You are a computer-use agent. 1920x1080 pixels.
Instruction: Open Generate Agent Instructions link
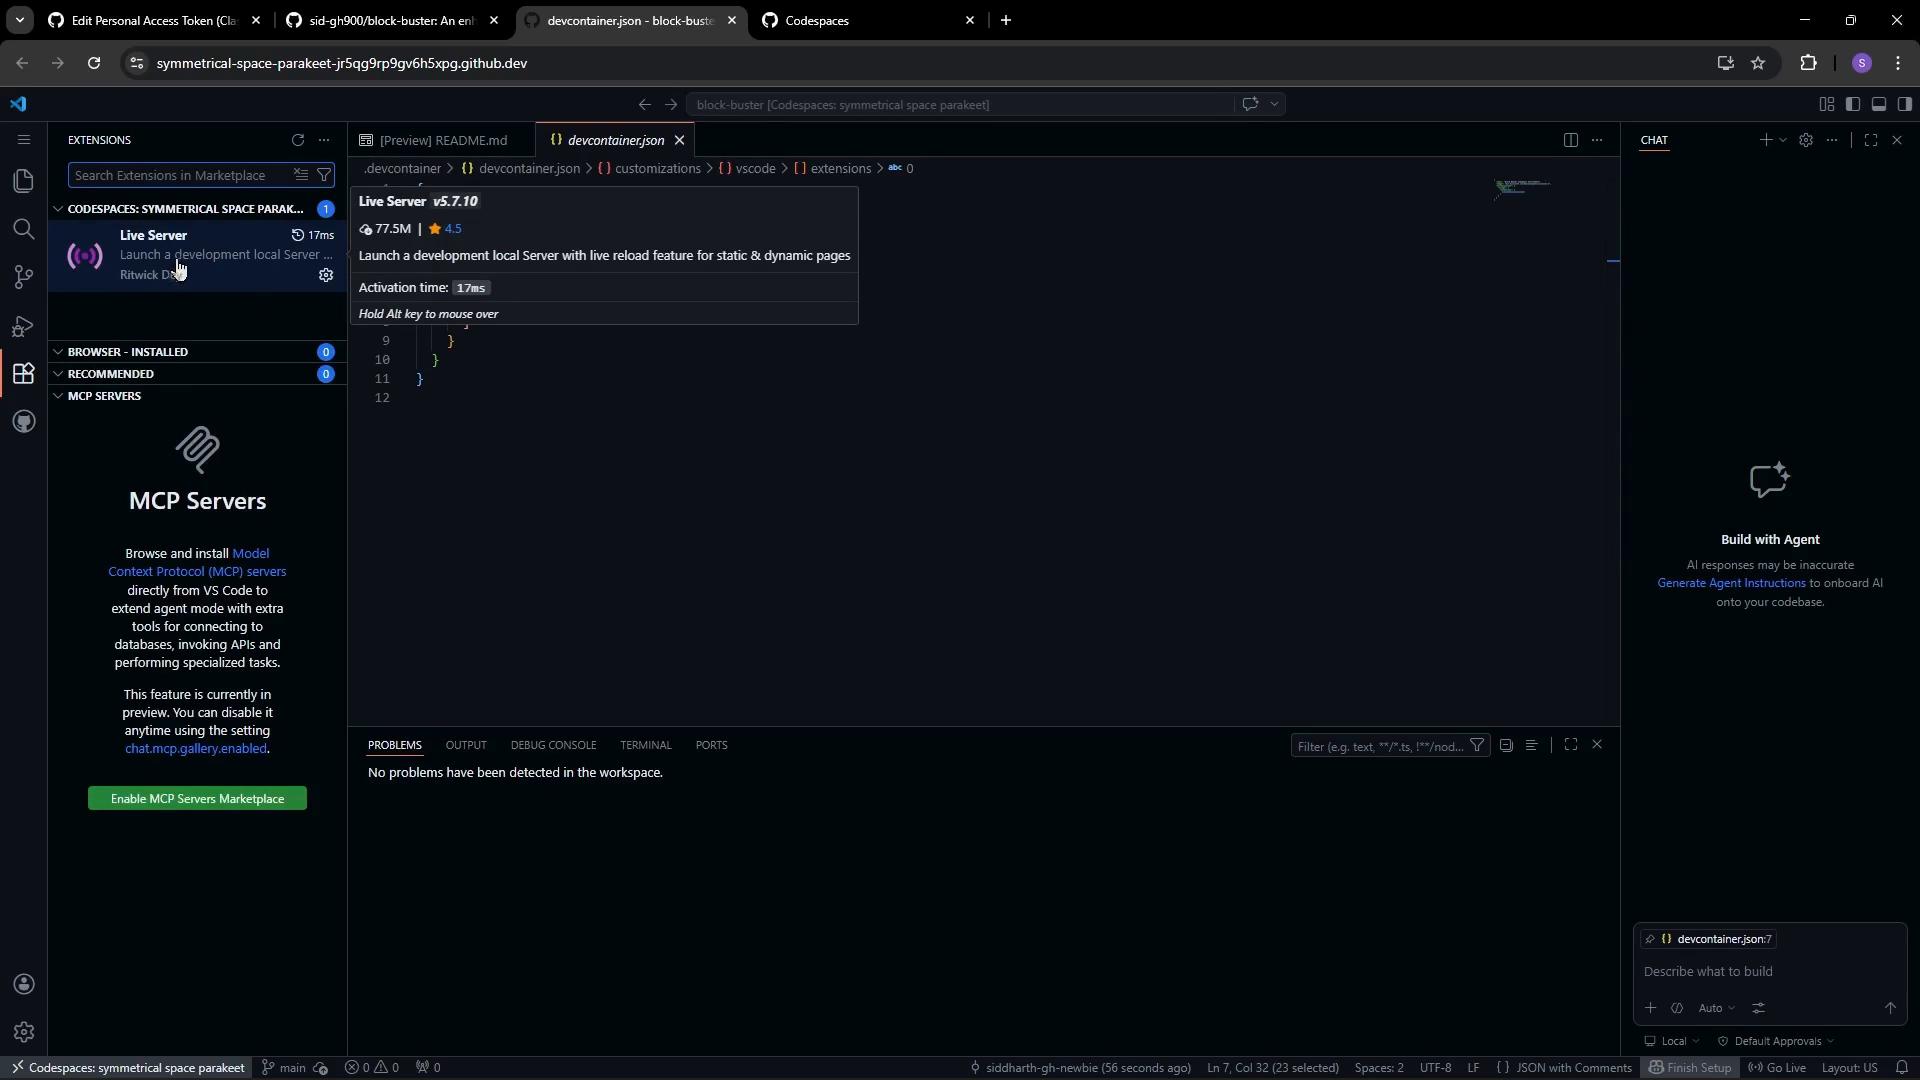1731,583
